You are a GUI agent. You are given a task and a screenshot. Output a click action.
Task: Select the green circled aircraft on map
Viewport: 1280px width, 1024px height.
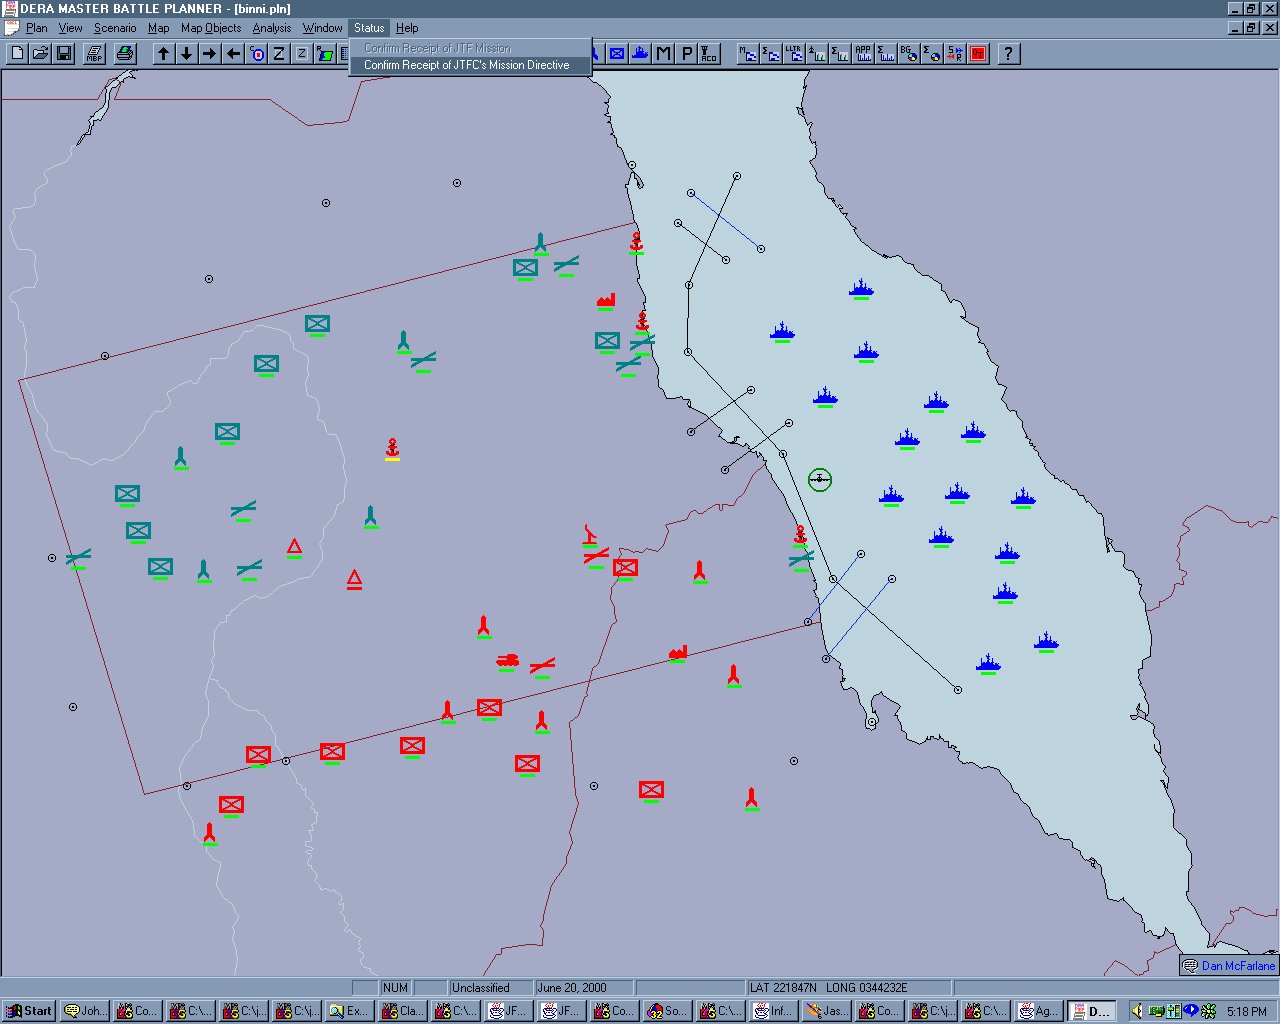pos(820,480)
